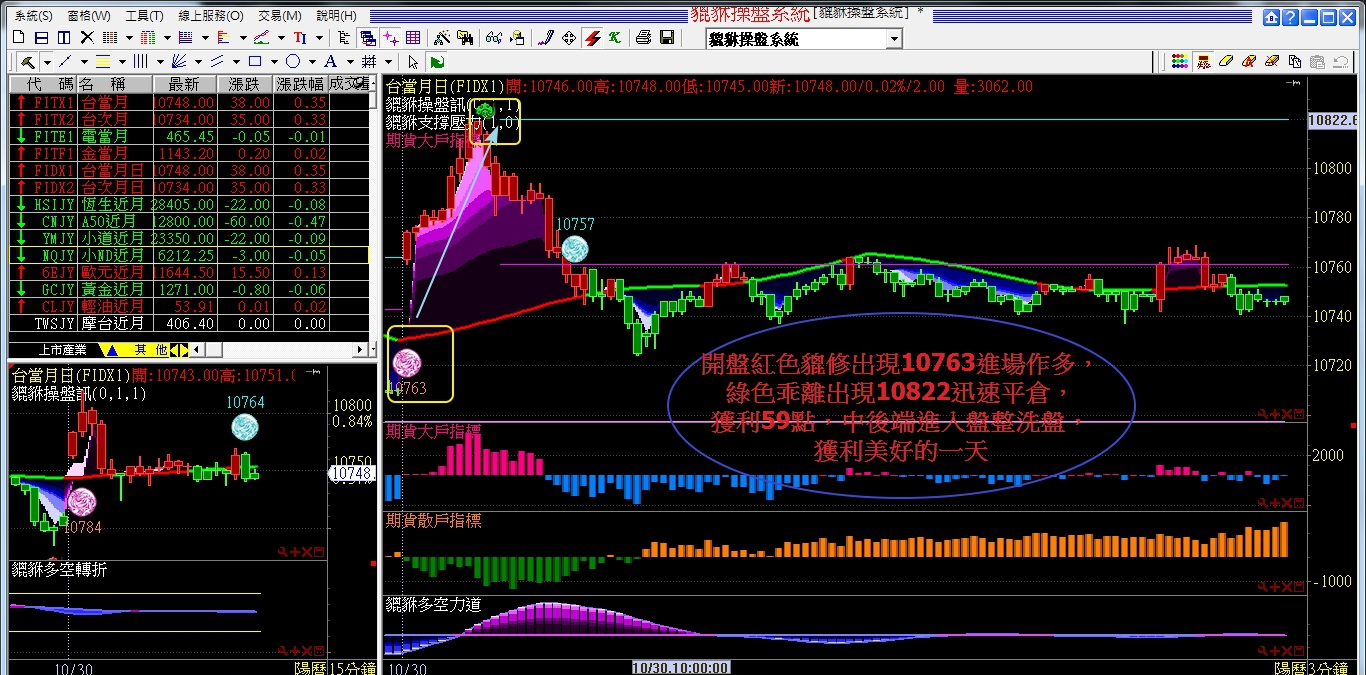Click the floppy disk save icon
This screenshot has width=1366, height=675.
[x=667, y=37]
